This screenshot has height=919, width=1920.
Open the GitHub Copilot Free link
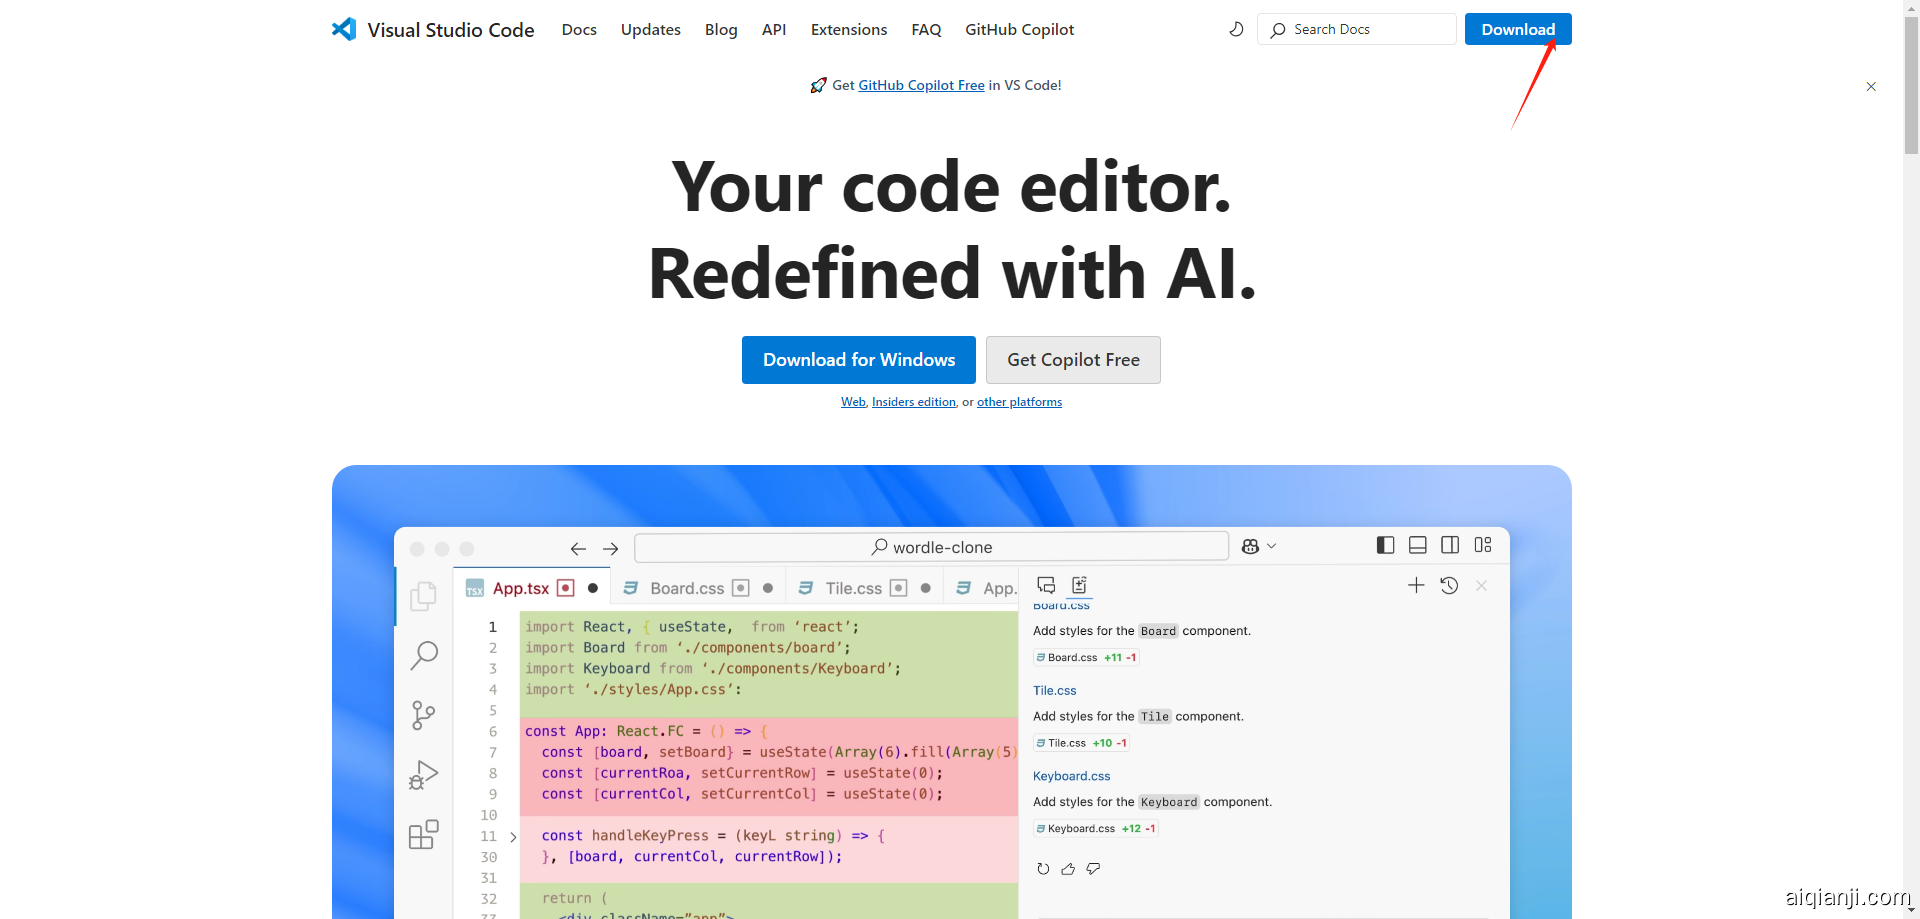pyautogui.click(x=921, y=85)
